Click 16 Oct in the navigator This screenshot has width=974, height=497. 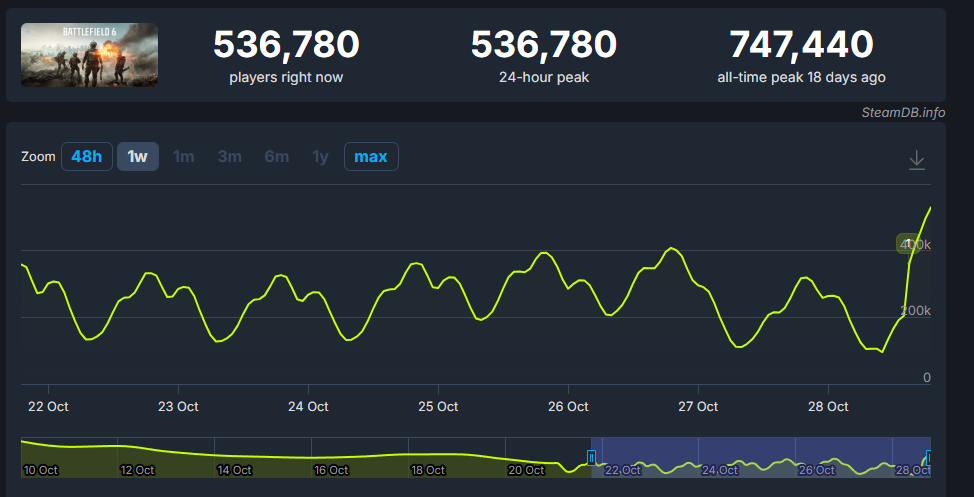pyautogui.click(x=330, y=470)
